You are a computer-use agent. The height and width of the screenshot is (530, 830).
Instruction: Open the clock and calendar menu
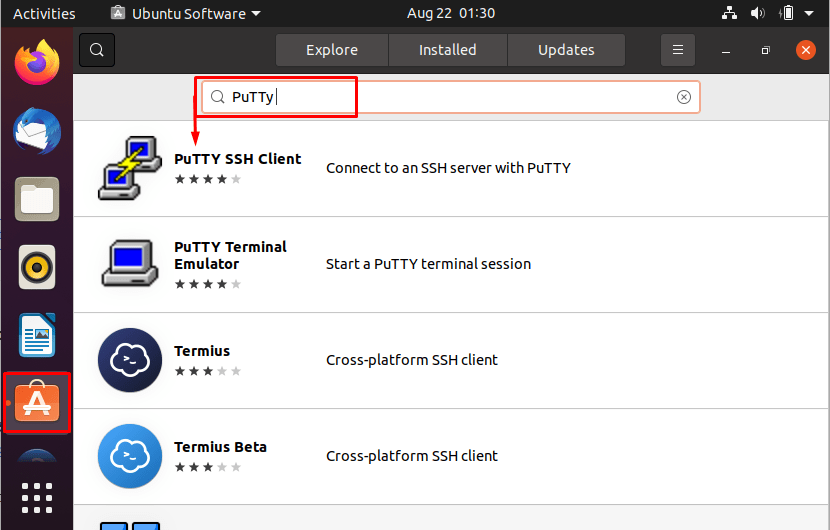[451, 13]
